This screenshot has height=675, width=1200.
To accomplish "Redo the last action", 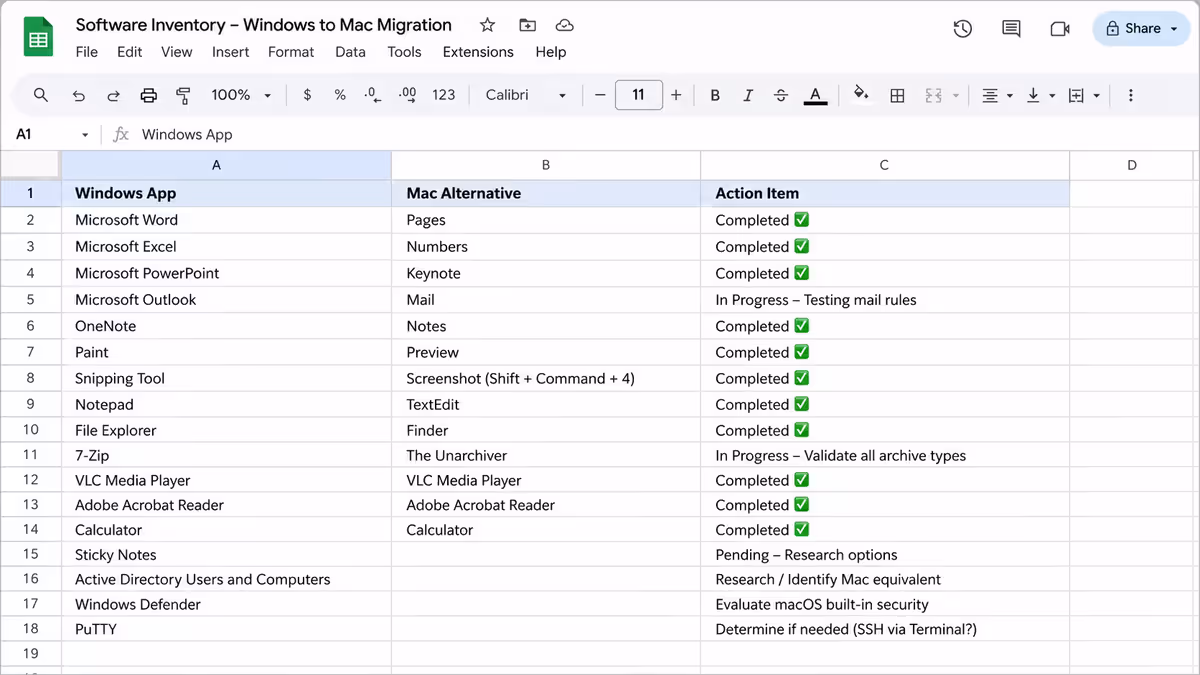I will pos(113,95).
